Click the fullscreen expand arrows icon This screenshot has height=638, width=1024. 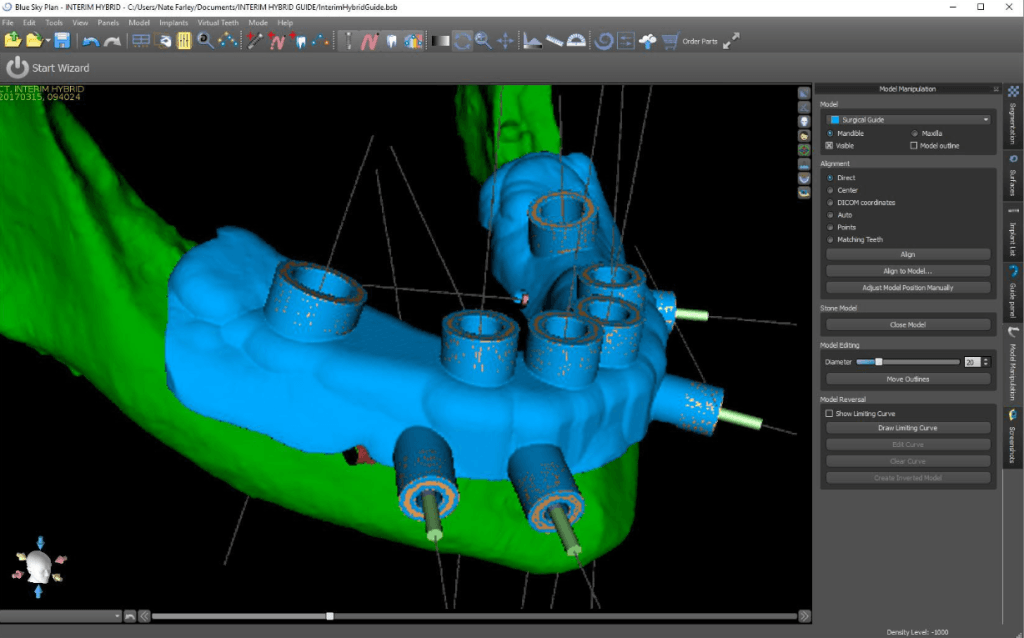(731, 40)
